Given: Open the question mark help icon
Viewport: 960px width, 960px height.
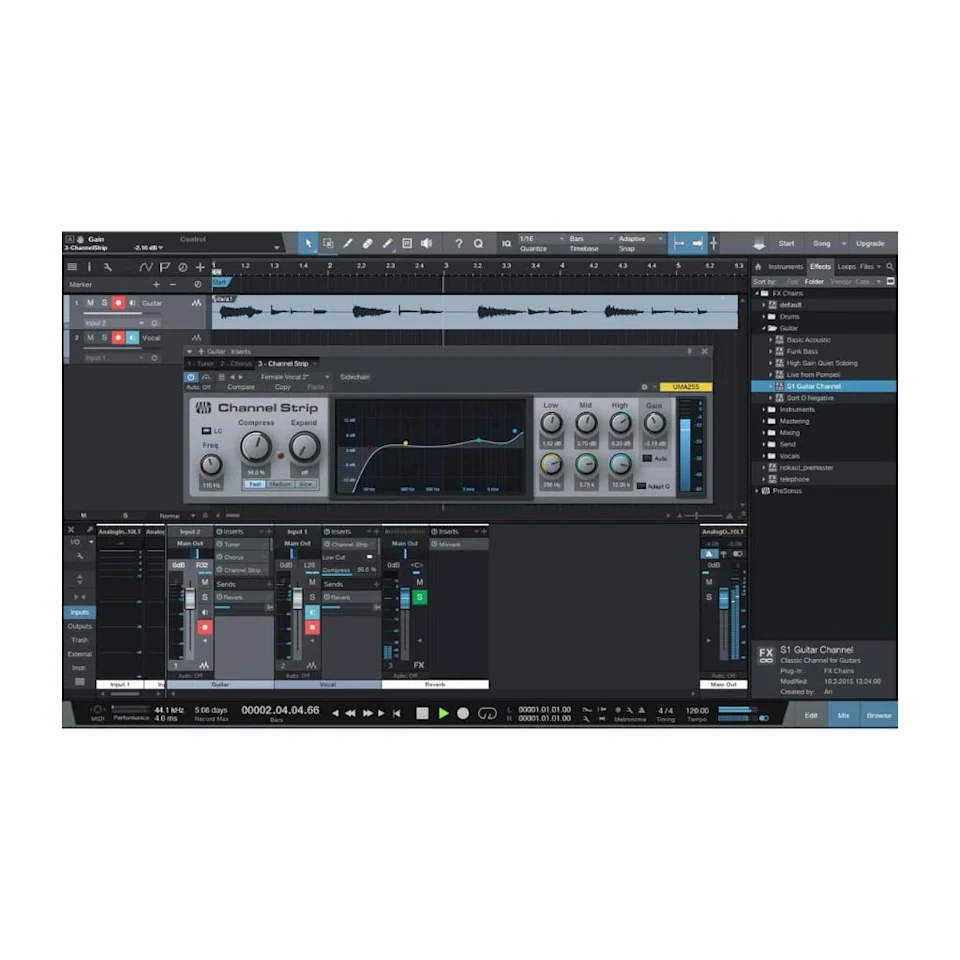Looking at the screenshot, I should coord(459,243).
